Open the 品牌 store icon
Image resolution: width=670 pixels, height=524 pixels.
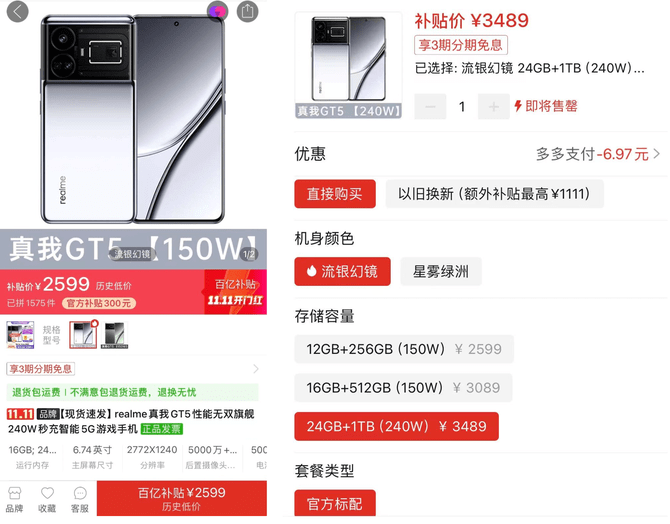click(x=15, y=499)
